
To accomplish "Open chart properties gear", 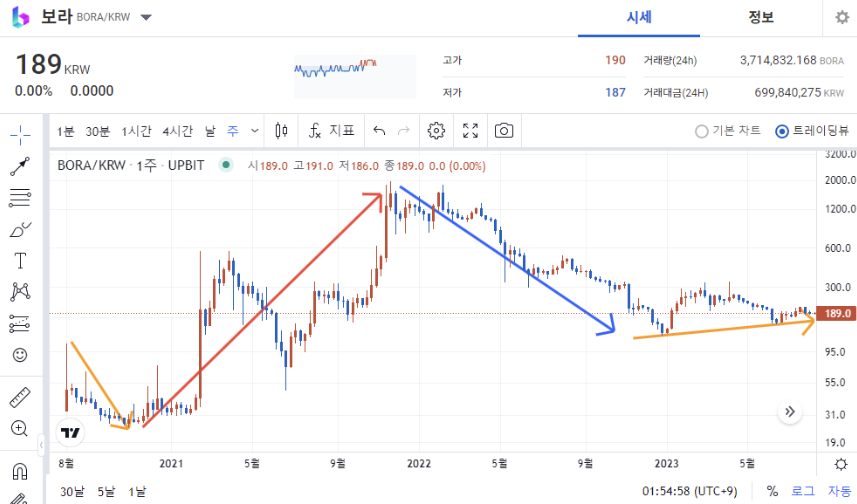I will [x=436, y=131].
